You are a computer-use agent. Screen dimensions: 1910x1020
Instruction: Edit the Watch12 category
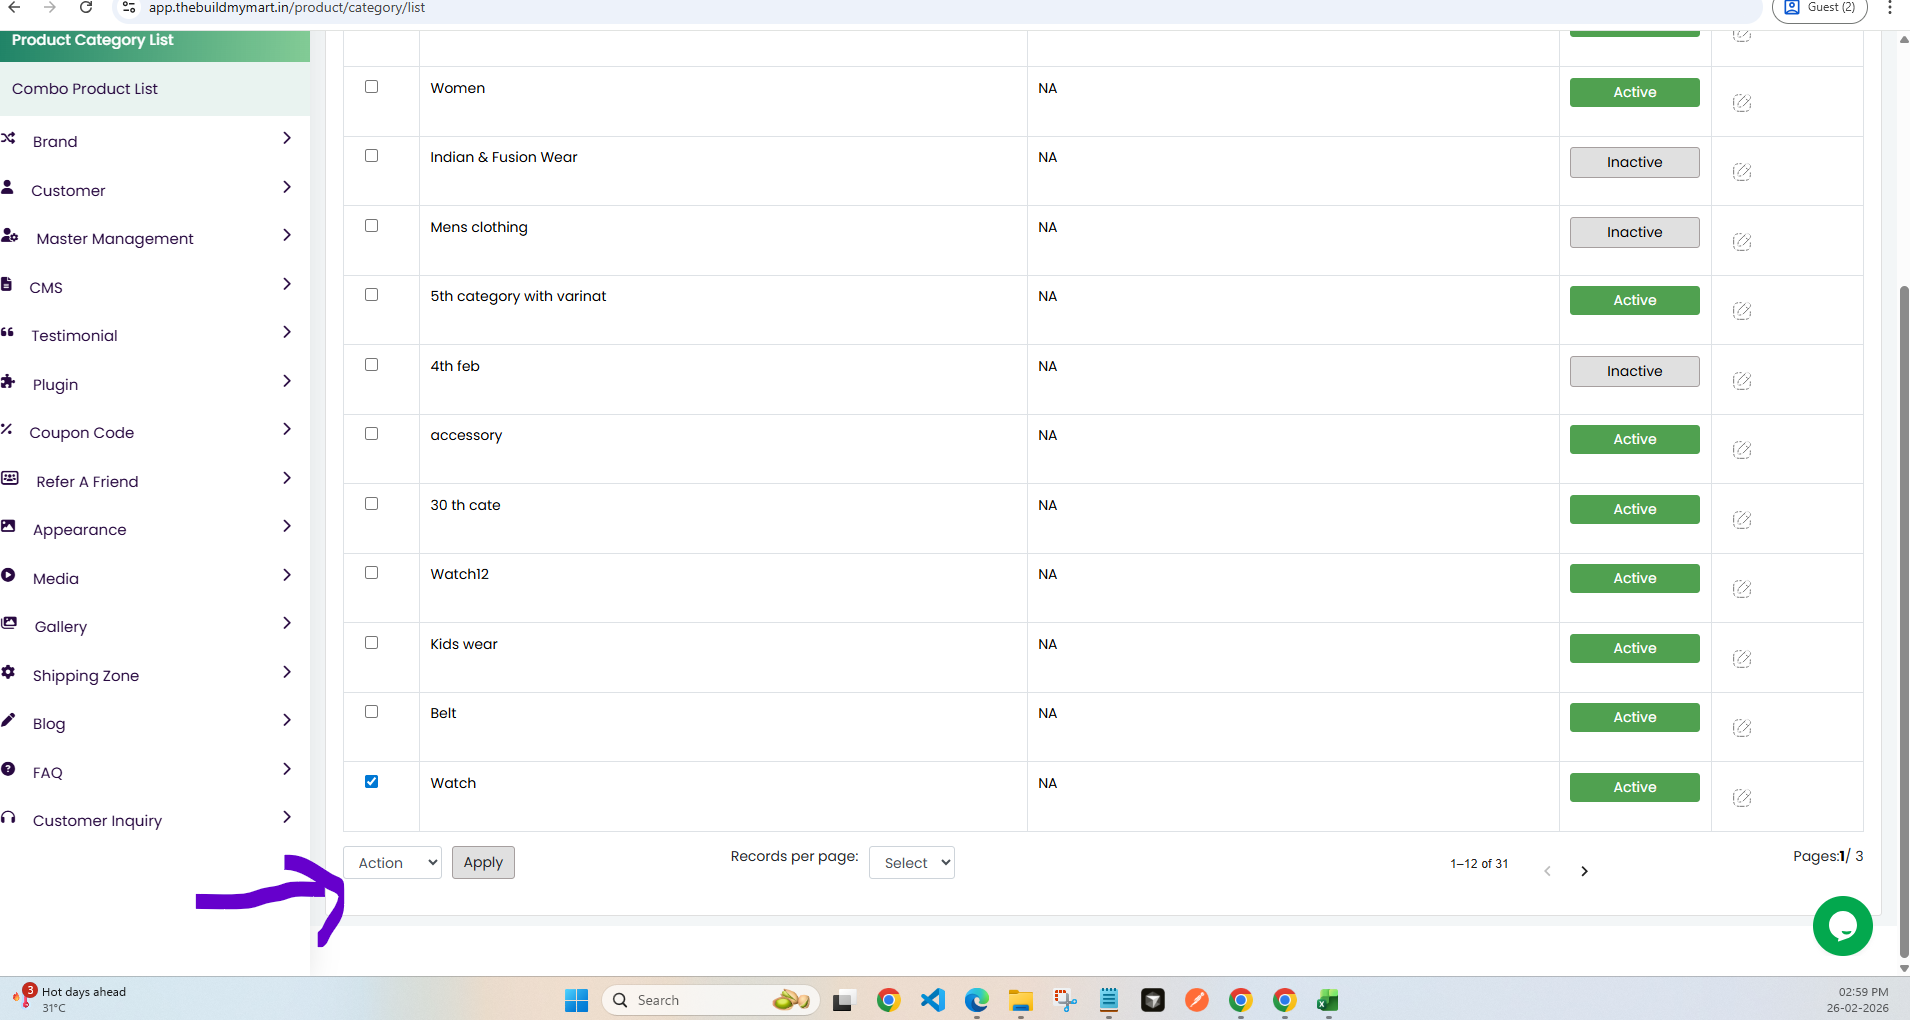[x=1741, y=589]
